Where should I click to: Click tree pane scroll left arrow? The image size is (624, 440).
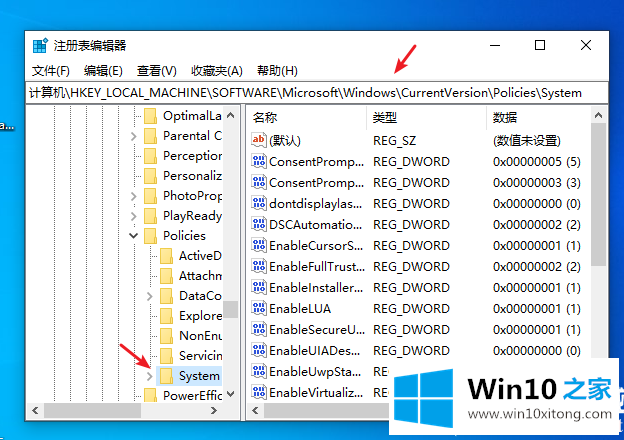pos(35,410)
